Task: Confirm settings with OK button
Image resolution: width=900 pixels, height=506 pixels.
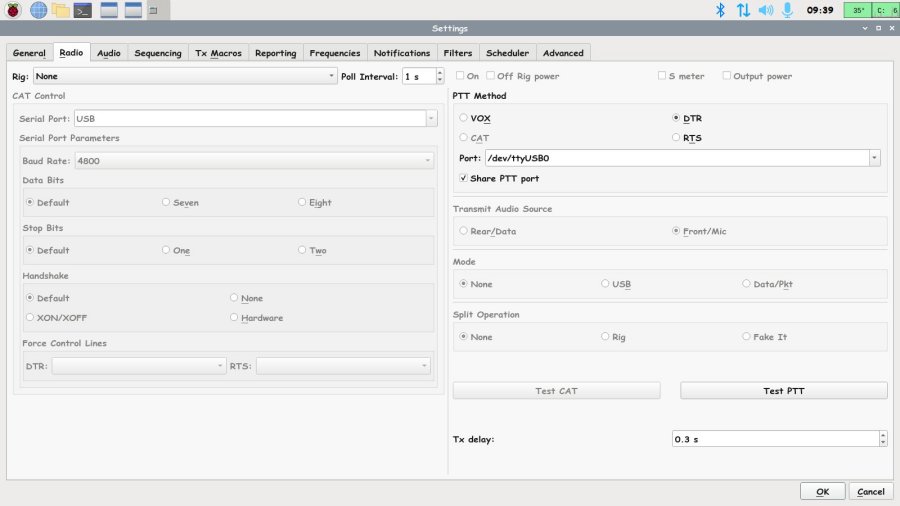Action: (x=823, y=492)
